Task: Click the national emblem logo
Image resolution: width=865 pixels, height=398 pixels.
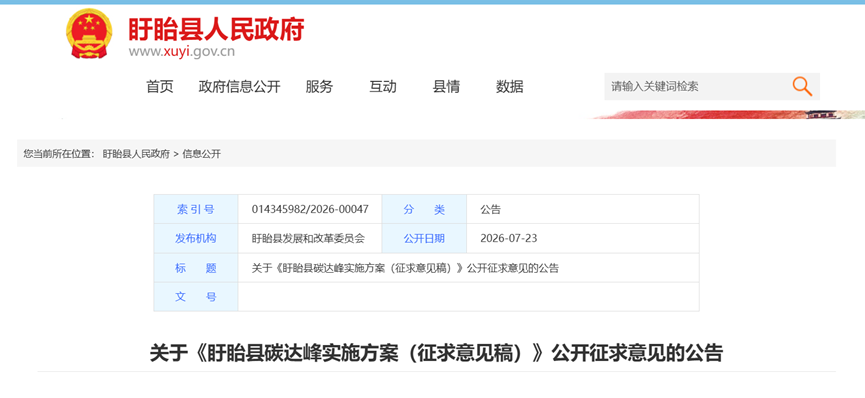Action: pyautogui.click(x=89, y=34)
